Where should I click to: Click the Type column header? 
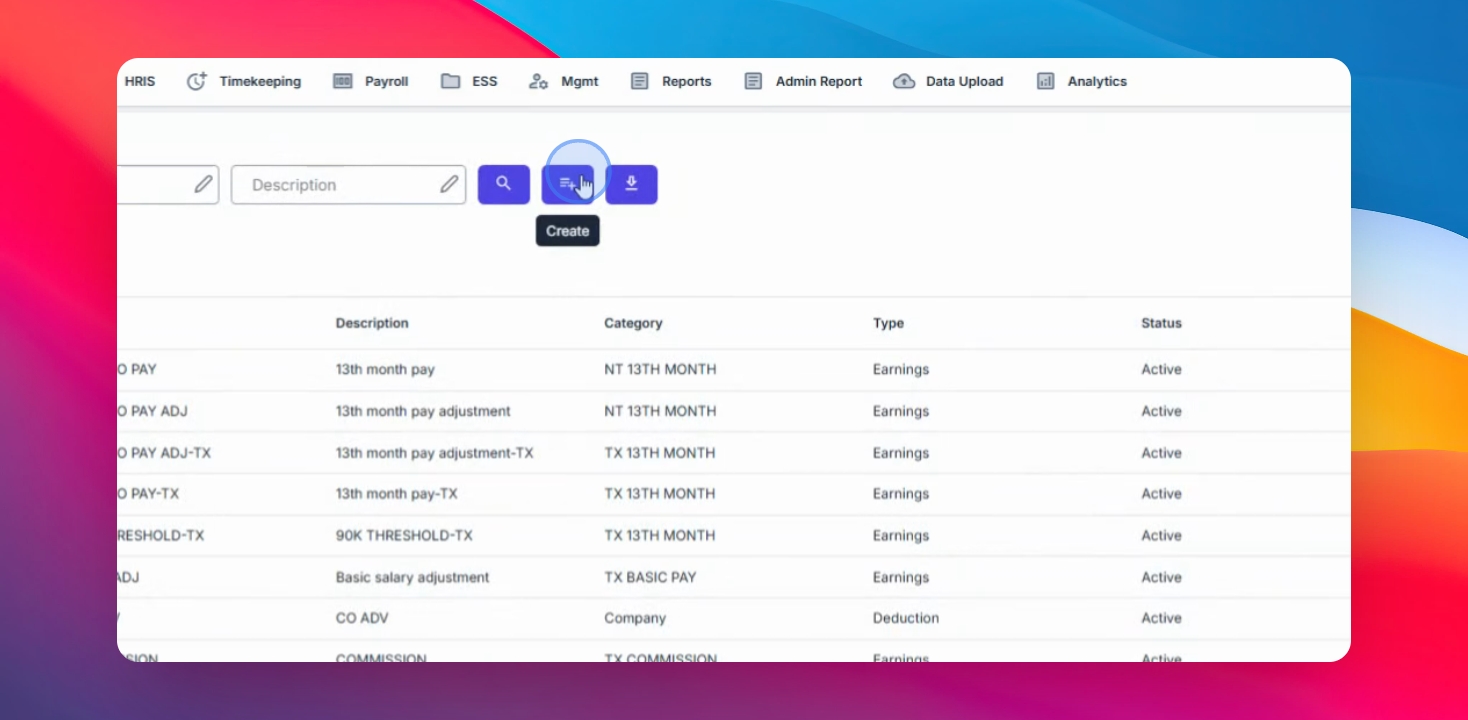point(888,323)
